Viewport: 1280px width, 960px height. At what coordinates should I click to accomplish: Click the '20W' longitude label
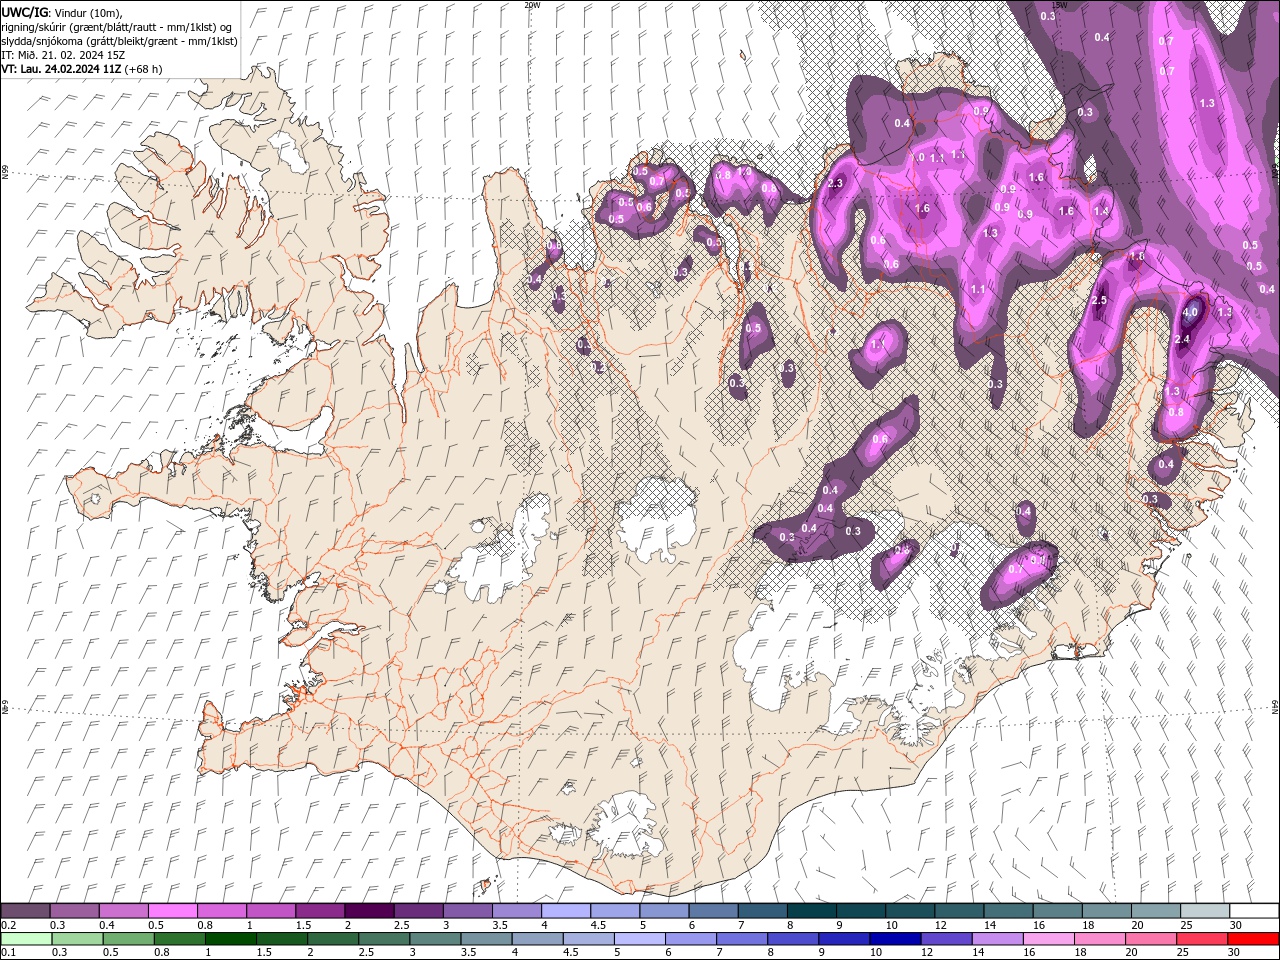pos(532,5)
